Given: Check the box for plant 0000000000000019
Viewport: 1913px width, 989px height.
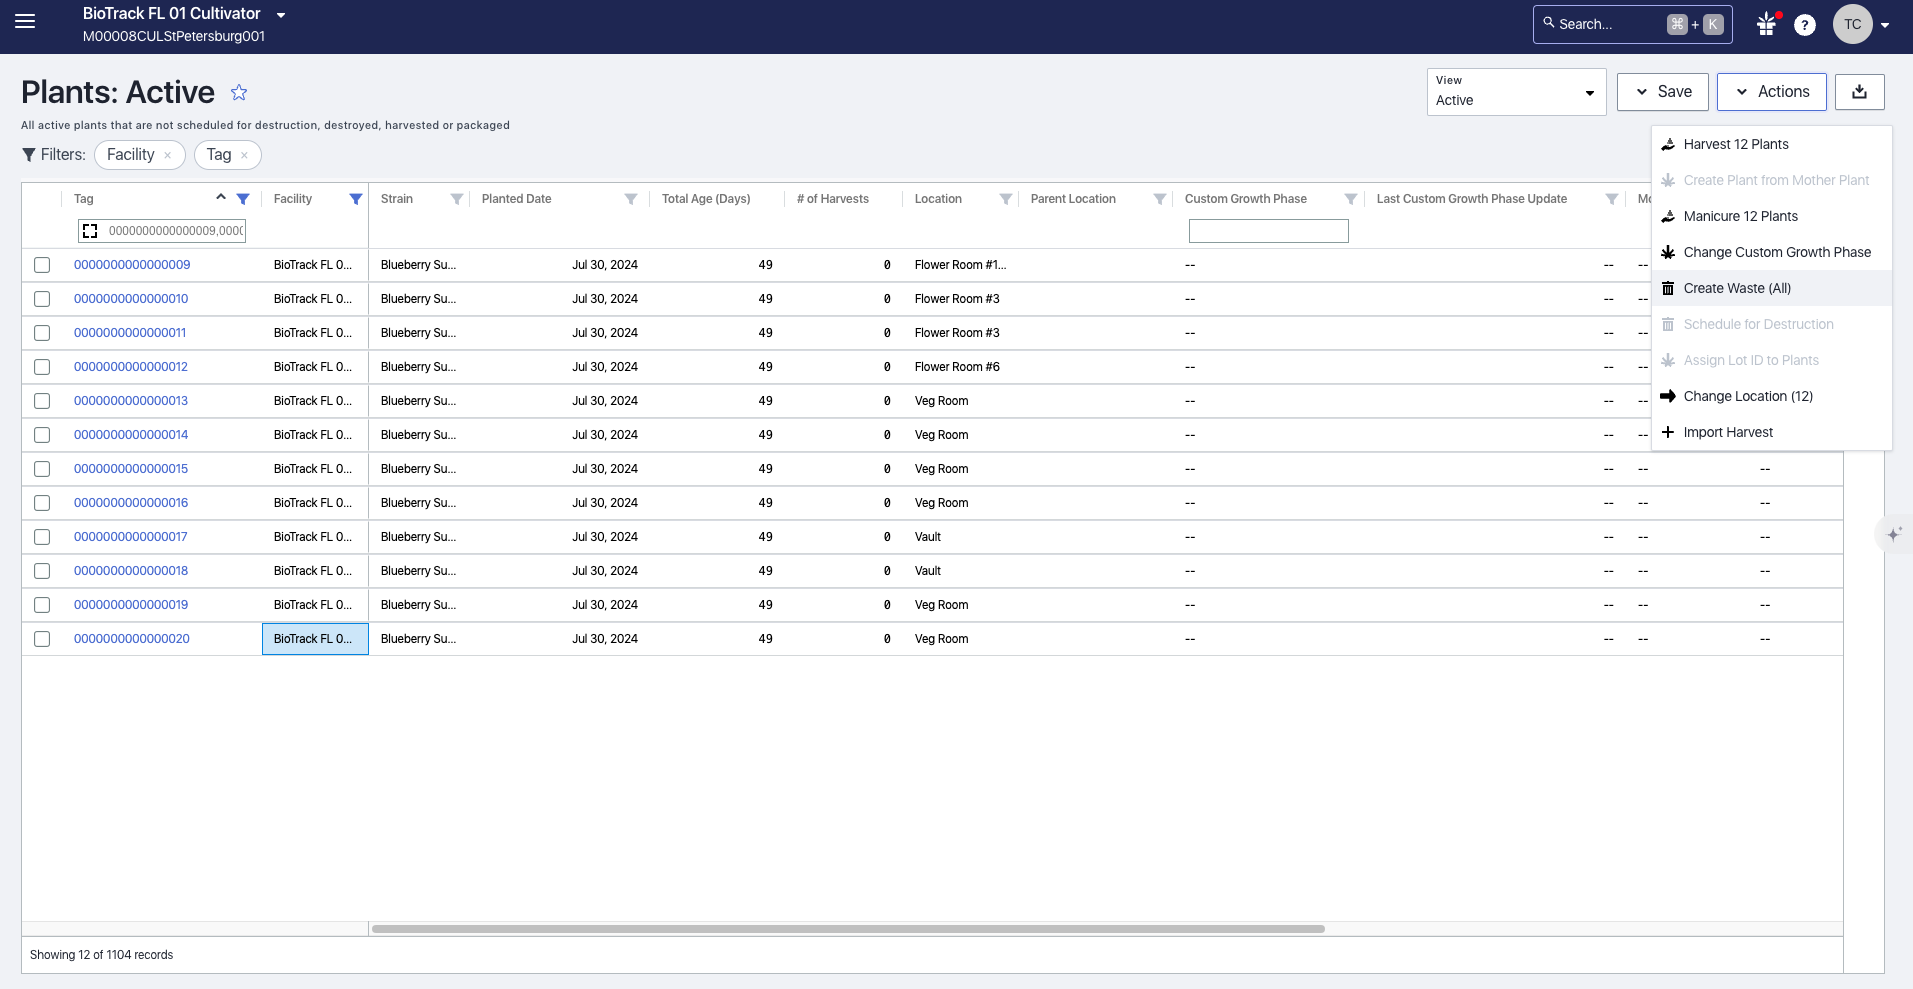Looking at the screenshot, I should pos(42,605).
